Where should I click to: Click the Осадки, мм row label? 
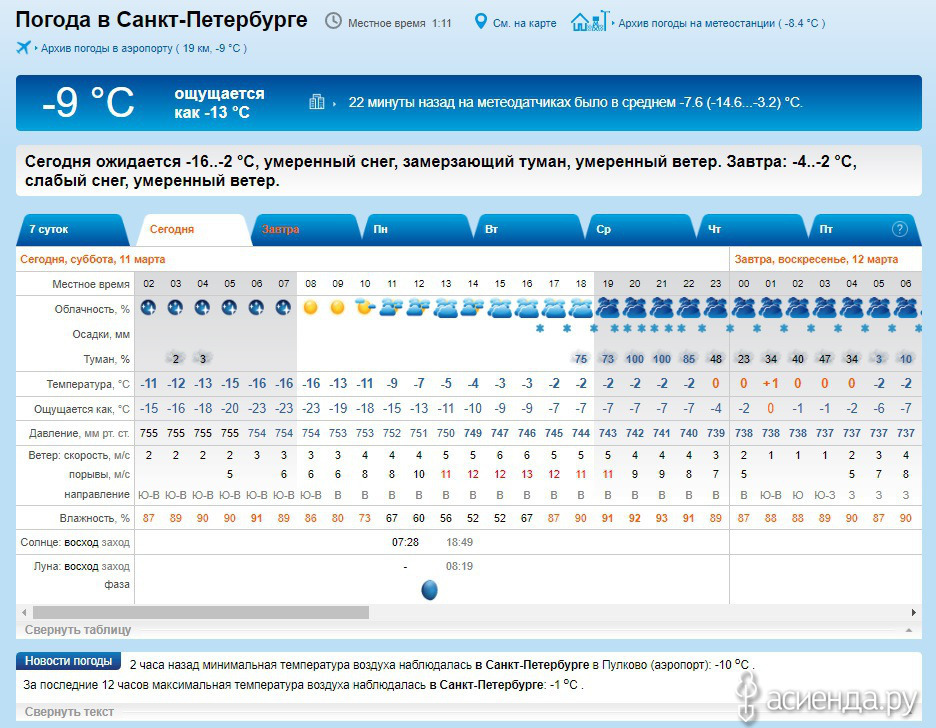click(x=101, y=334)
